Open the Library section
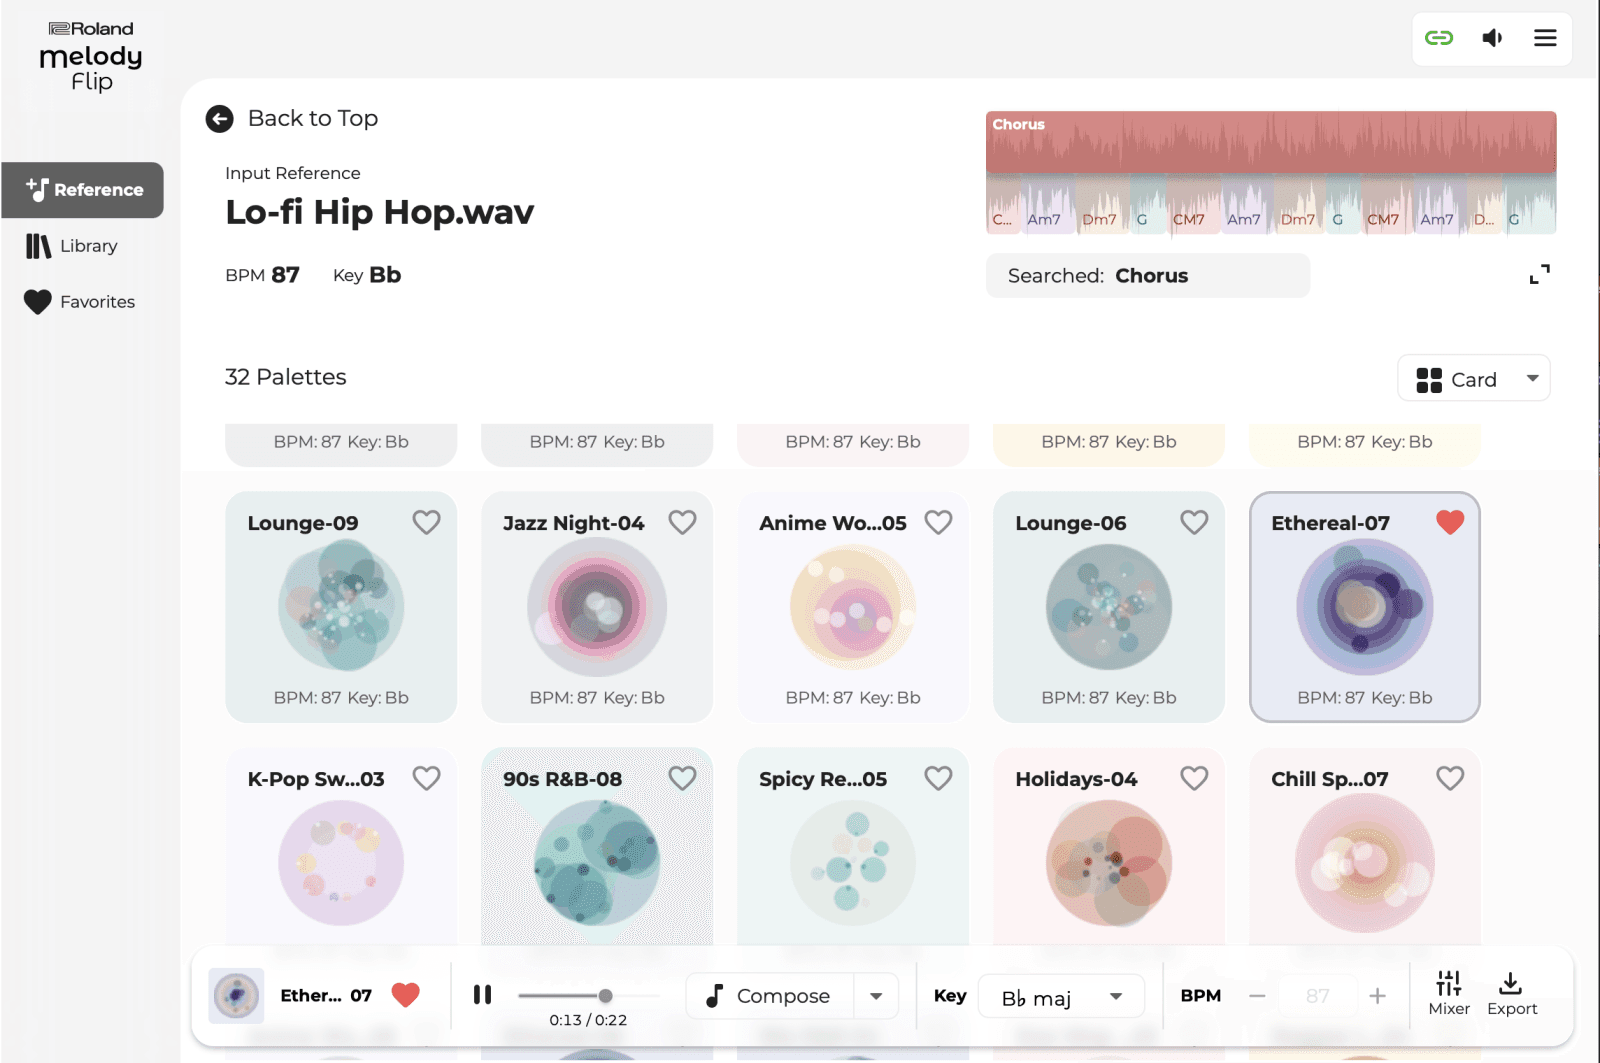 point(72,246)
